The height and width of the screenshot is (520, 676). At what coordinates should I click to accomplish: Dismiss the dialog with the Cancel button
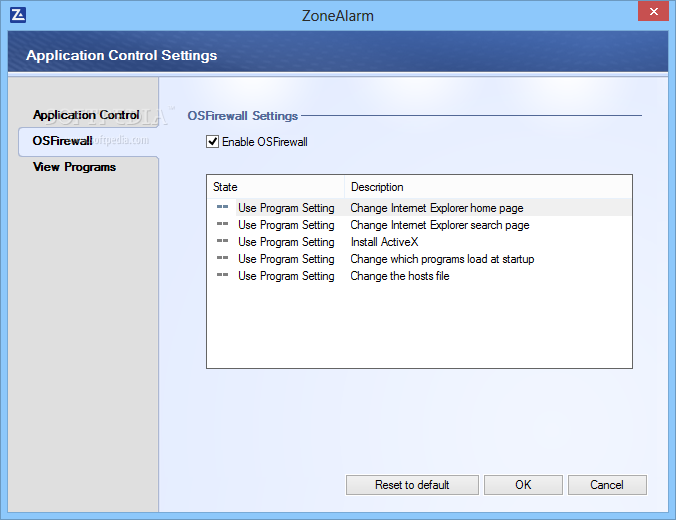coord(607,485)
